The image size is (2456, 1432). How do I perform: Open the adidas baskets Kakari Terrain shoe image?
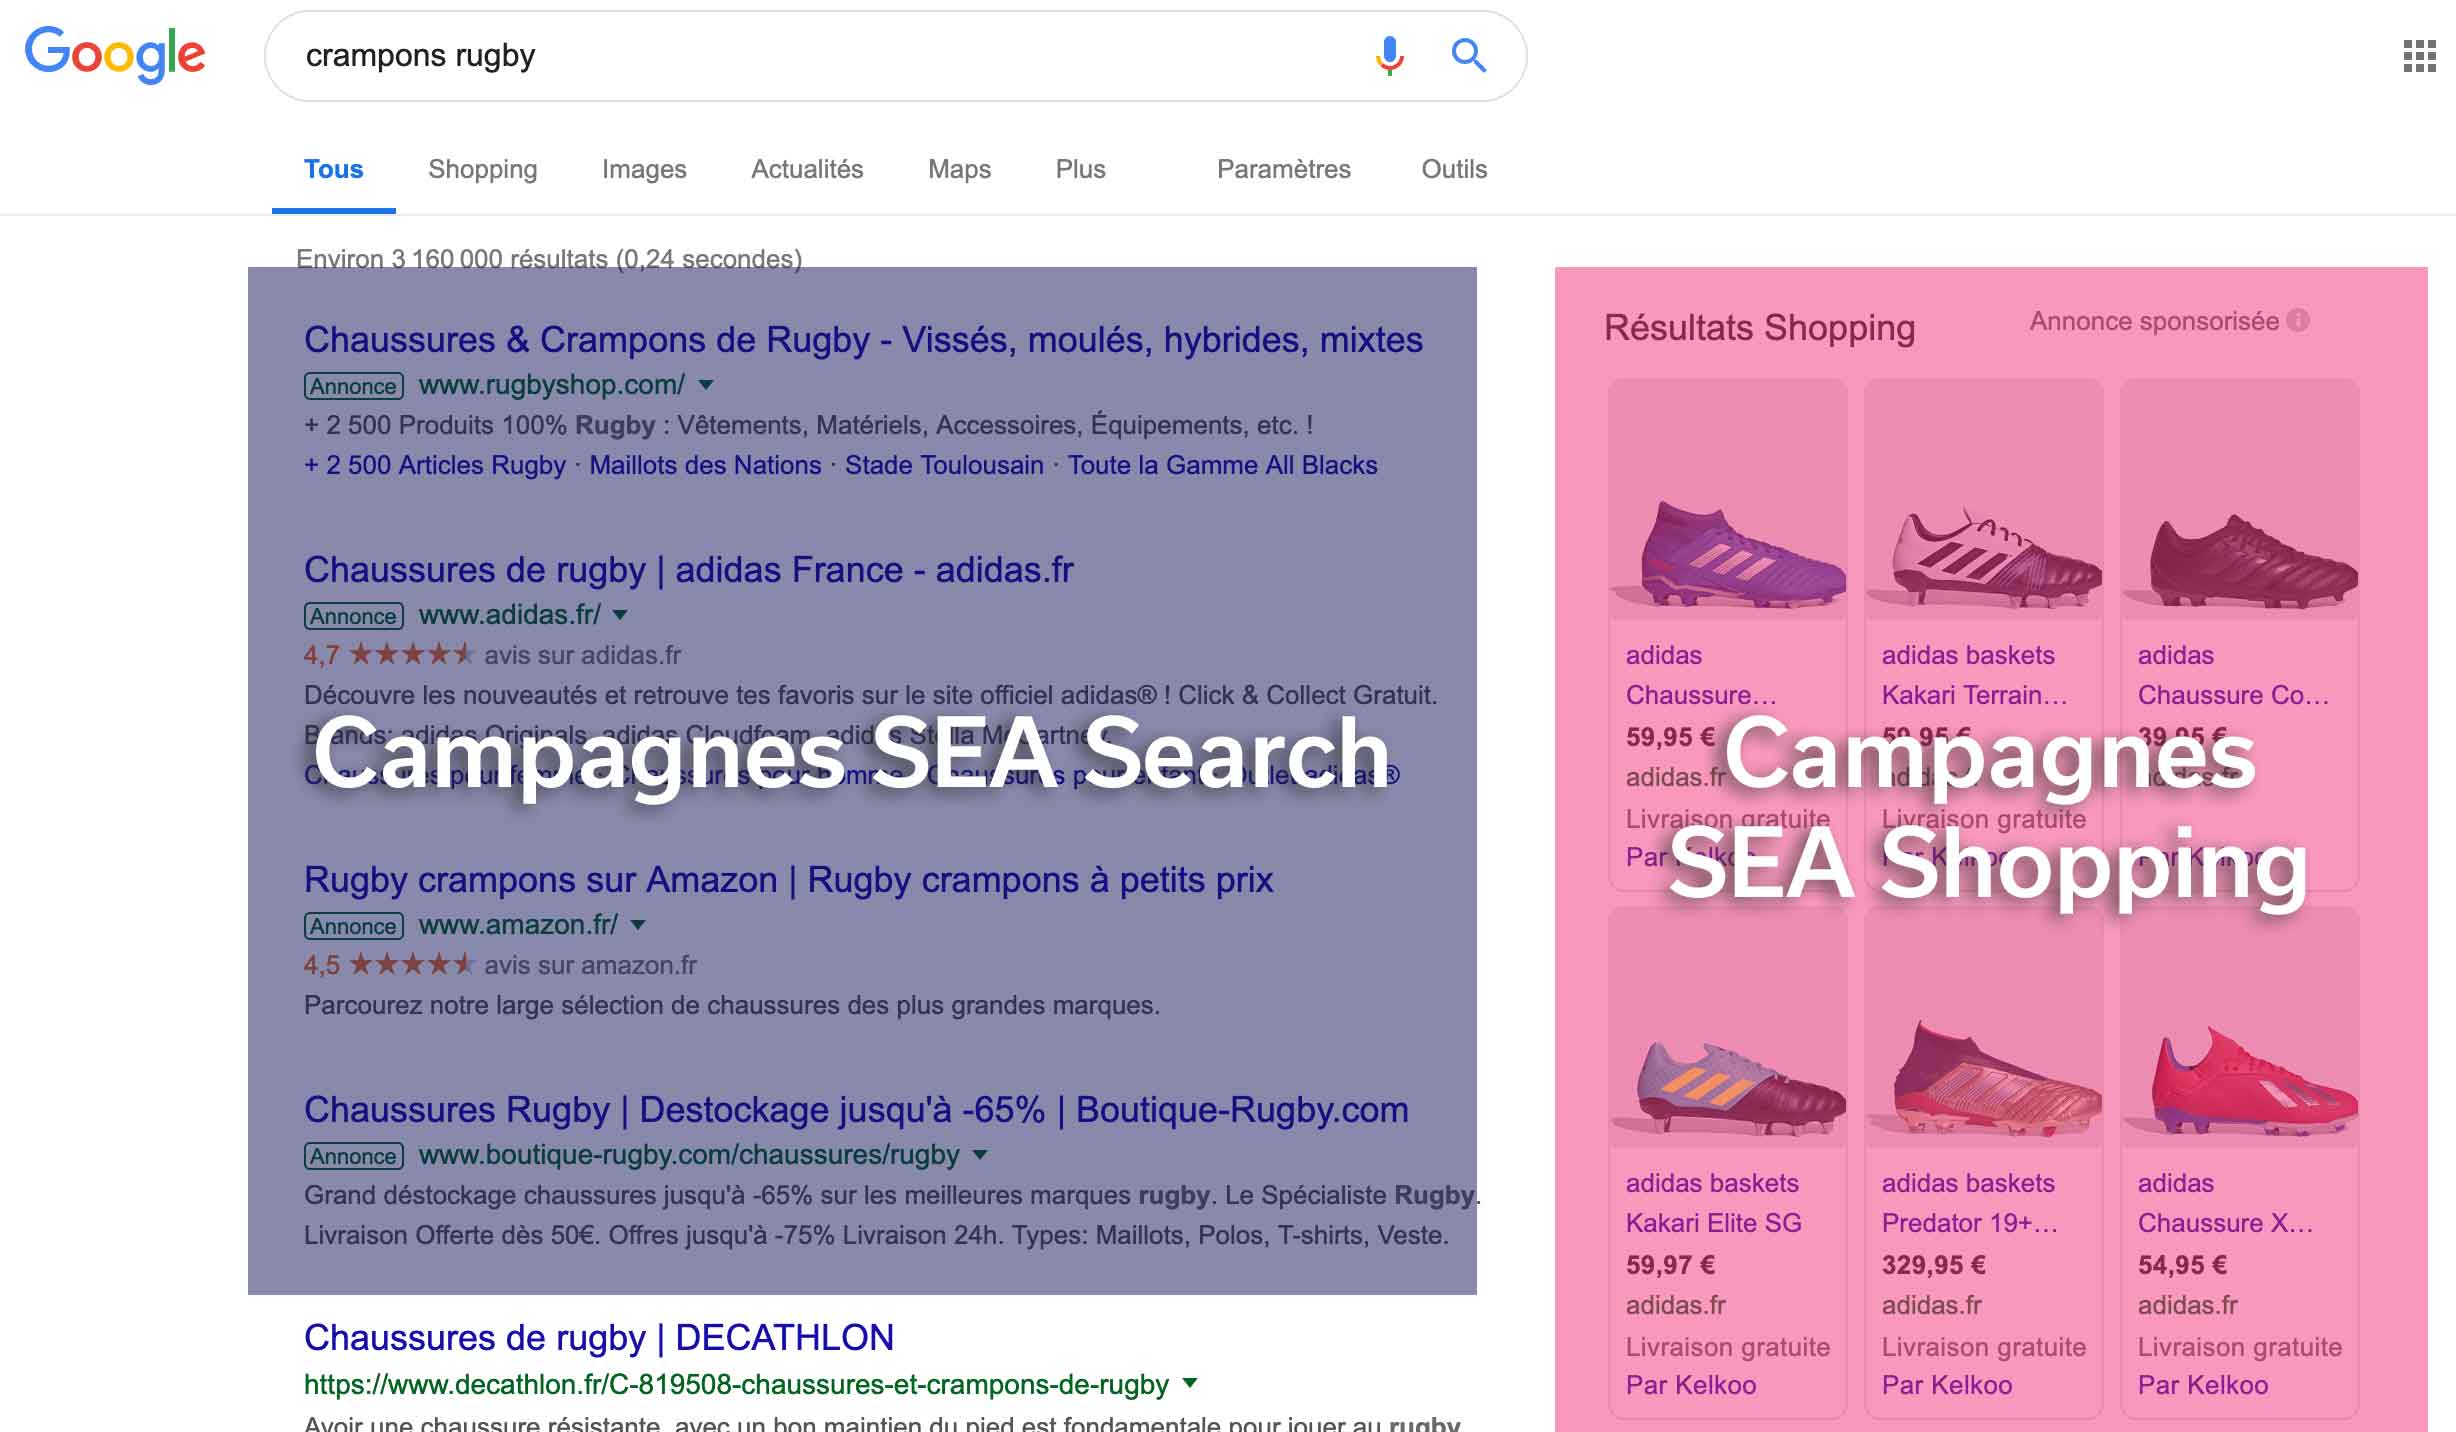coord(1984,500)
